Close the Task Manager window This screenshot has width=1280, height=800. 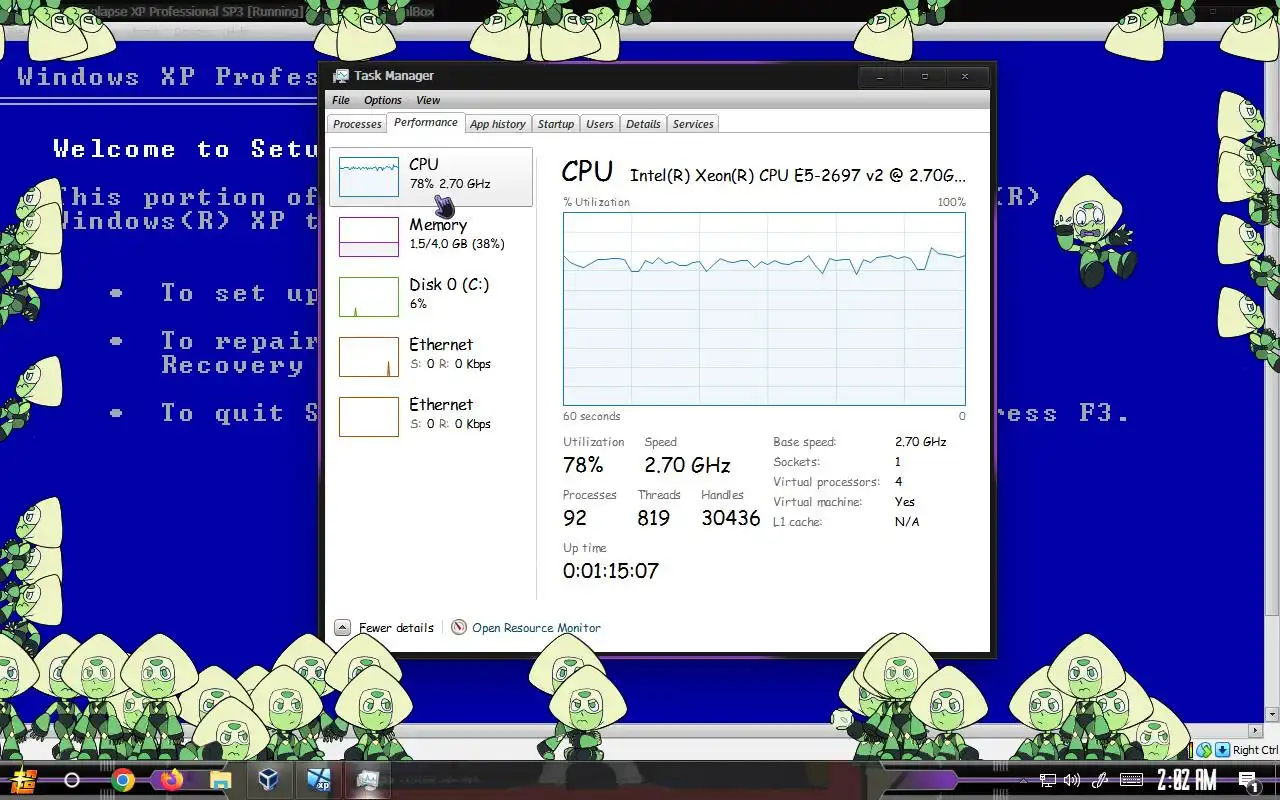click(965, 76)
